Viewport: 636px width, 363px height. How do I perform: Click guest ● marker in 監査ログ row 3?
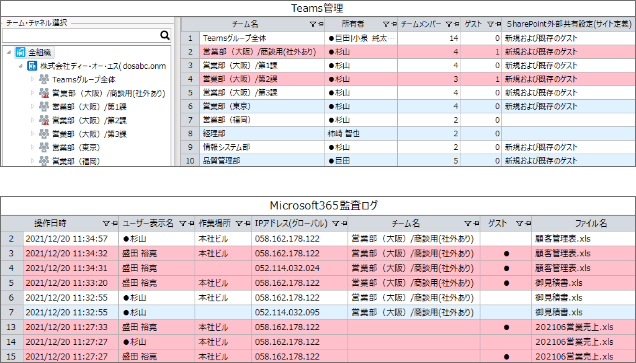click(x=506, y=253)
